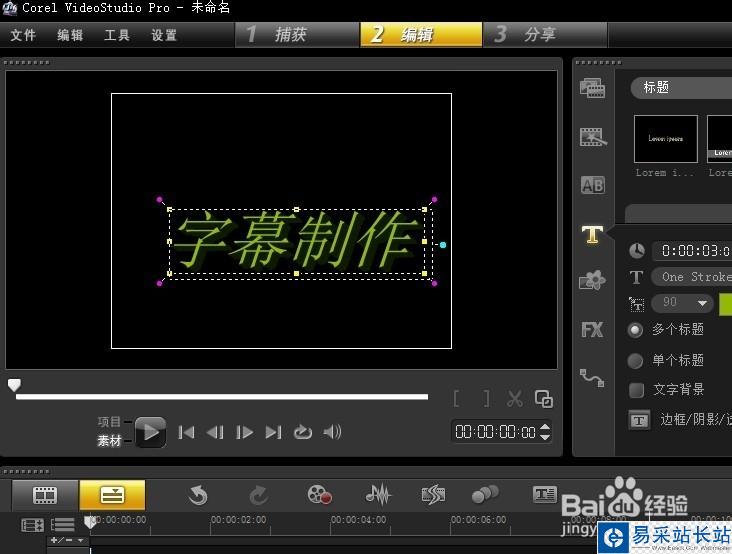Click the preview scrubber jog slider
Screen dimensions: 732x554
[14, 385]
